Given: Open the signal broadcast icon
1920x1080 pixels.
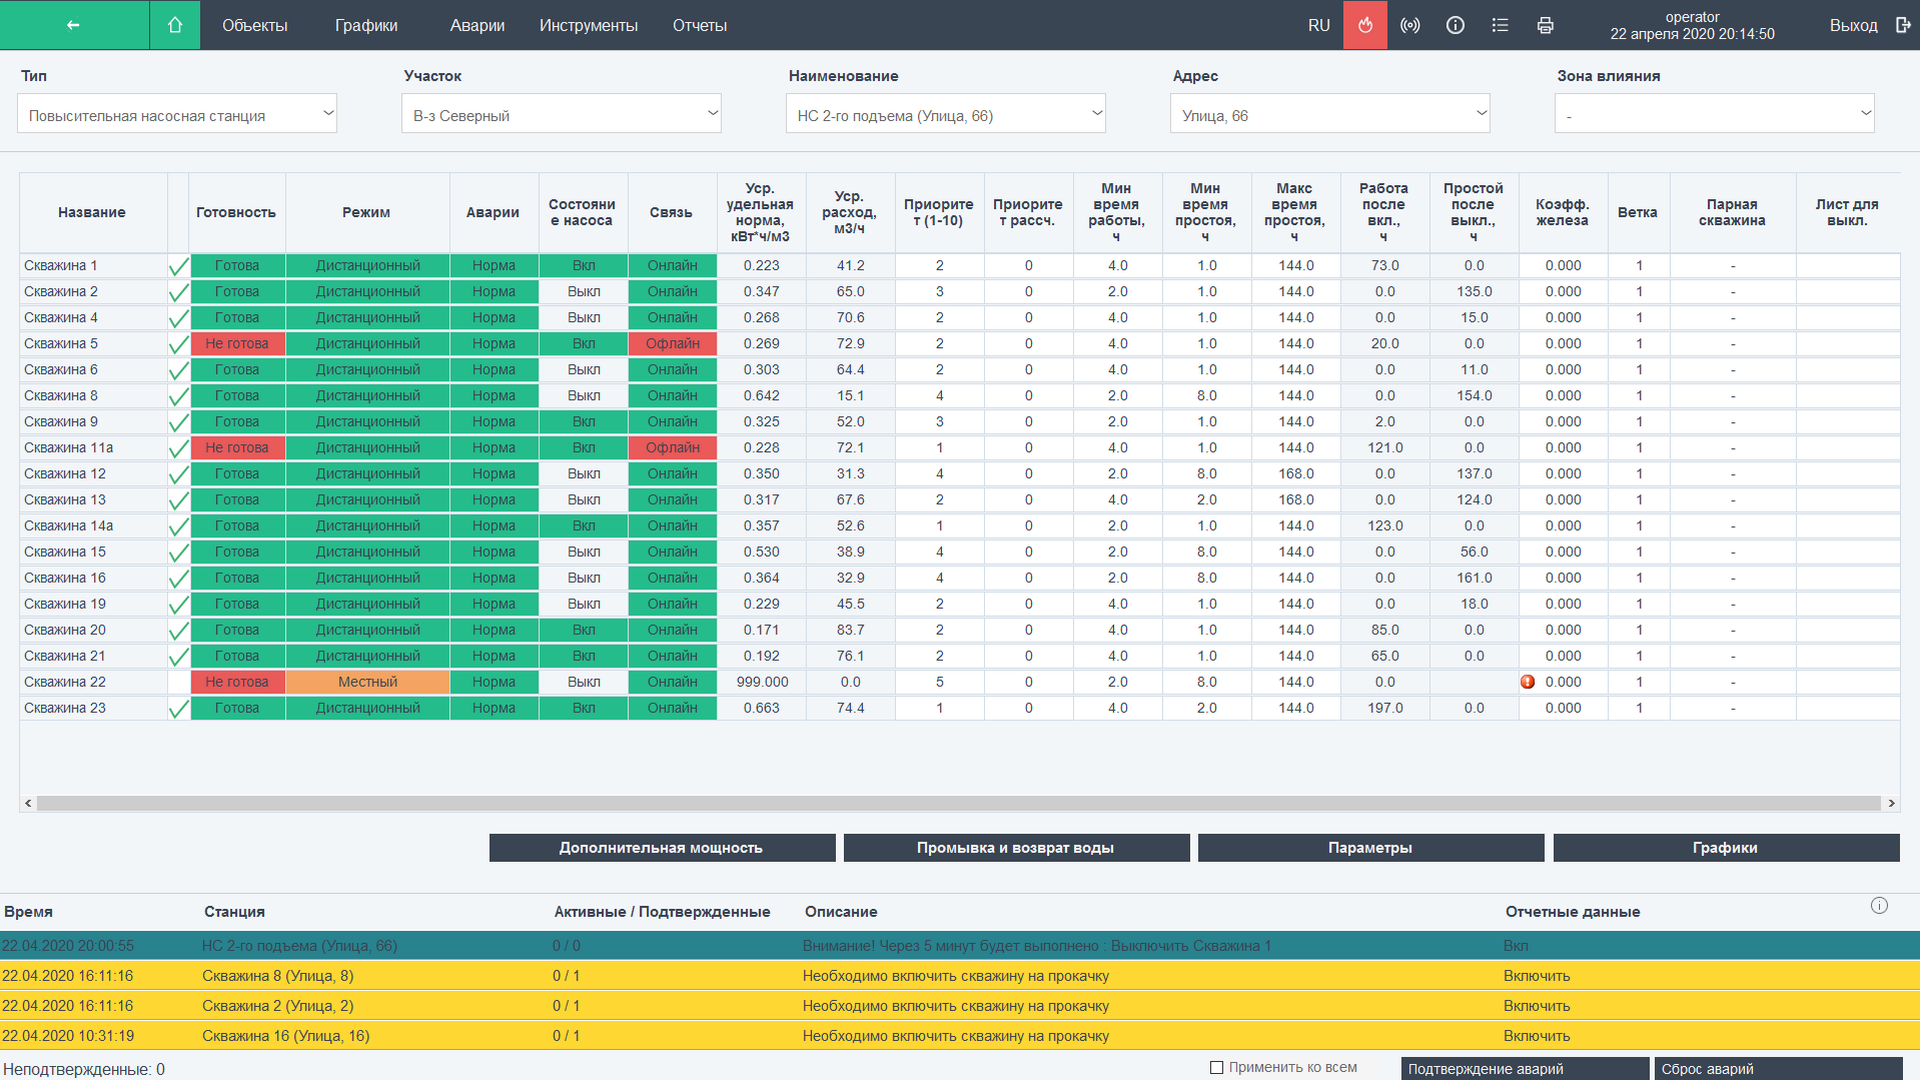Looking at the screenshot, I should click(x=1410, y=25).
